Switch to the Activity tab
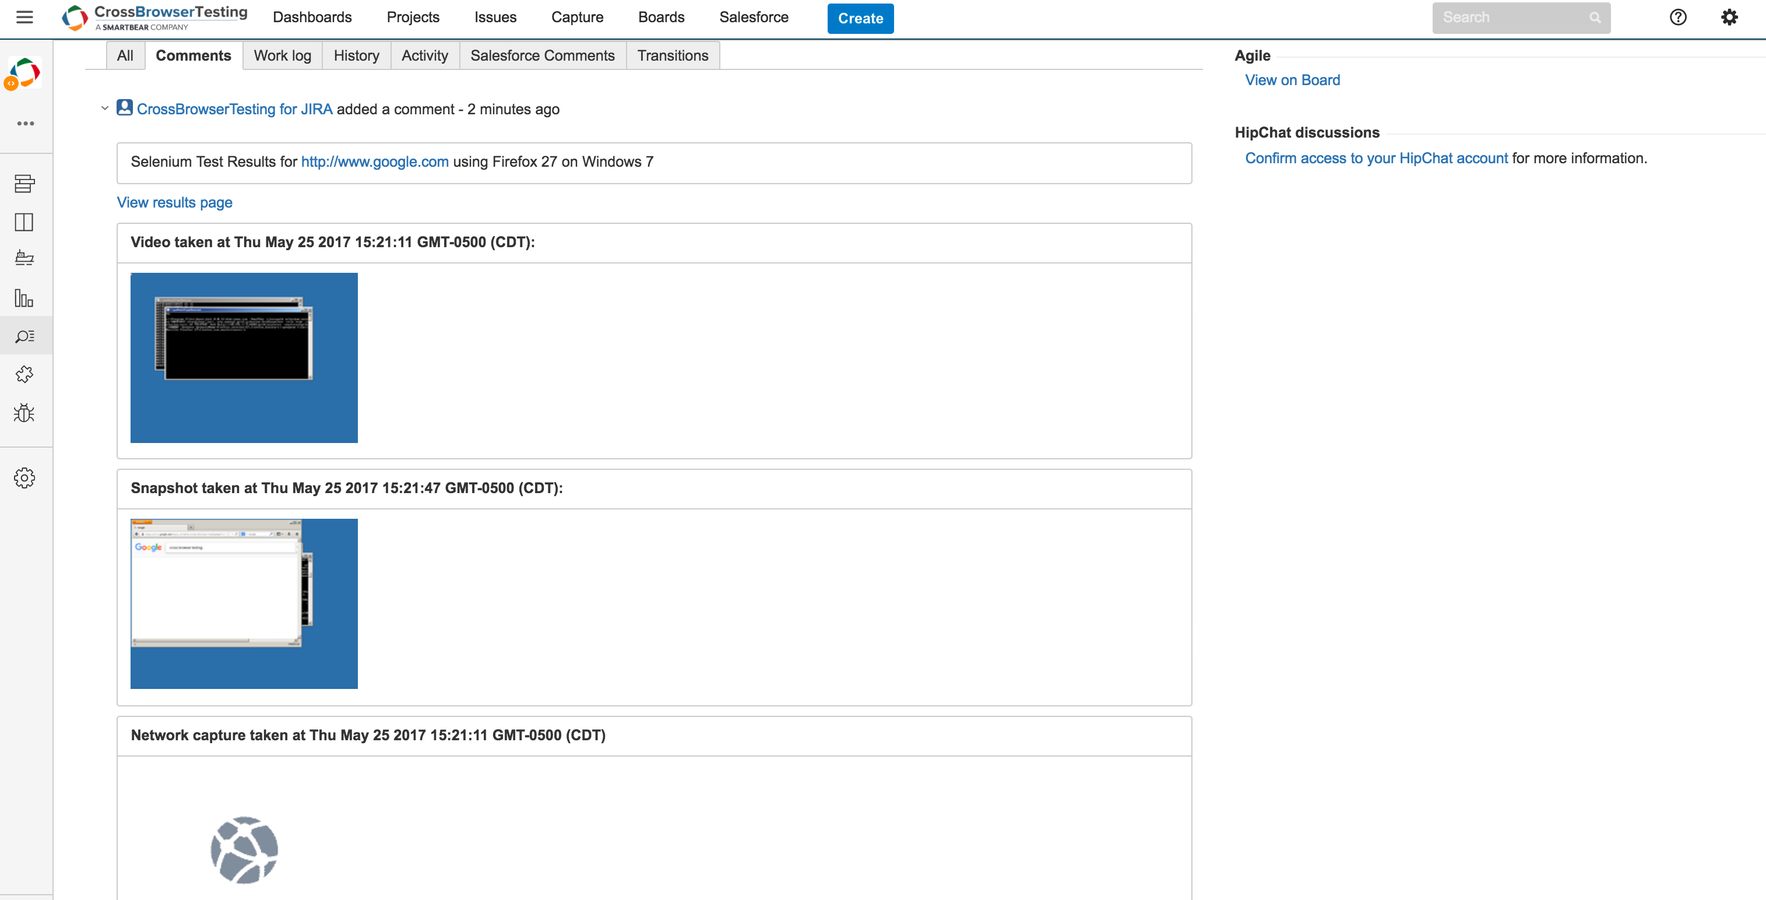This screenshot has height=900, width=1766. point(425,56)
